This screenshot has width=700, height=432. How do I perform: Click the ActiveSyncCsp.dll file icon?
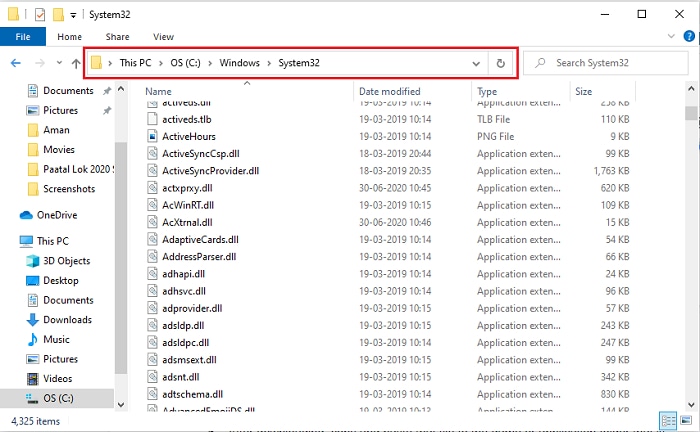(152, 154)
